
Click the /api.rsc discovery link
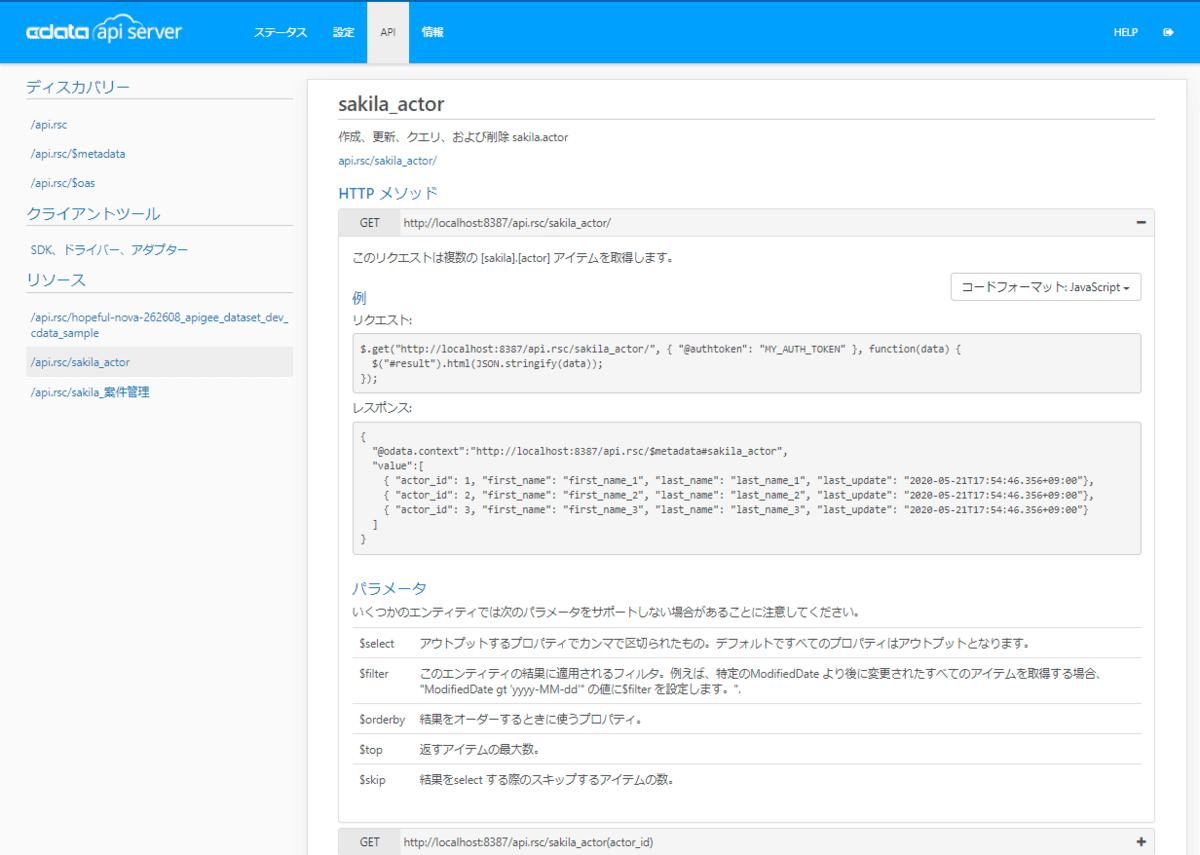coord(49,125)
